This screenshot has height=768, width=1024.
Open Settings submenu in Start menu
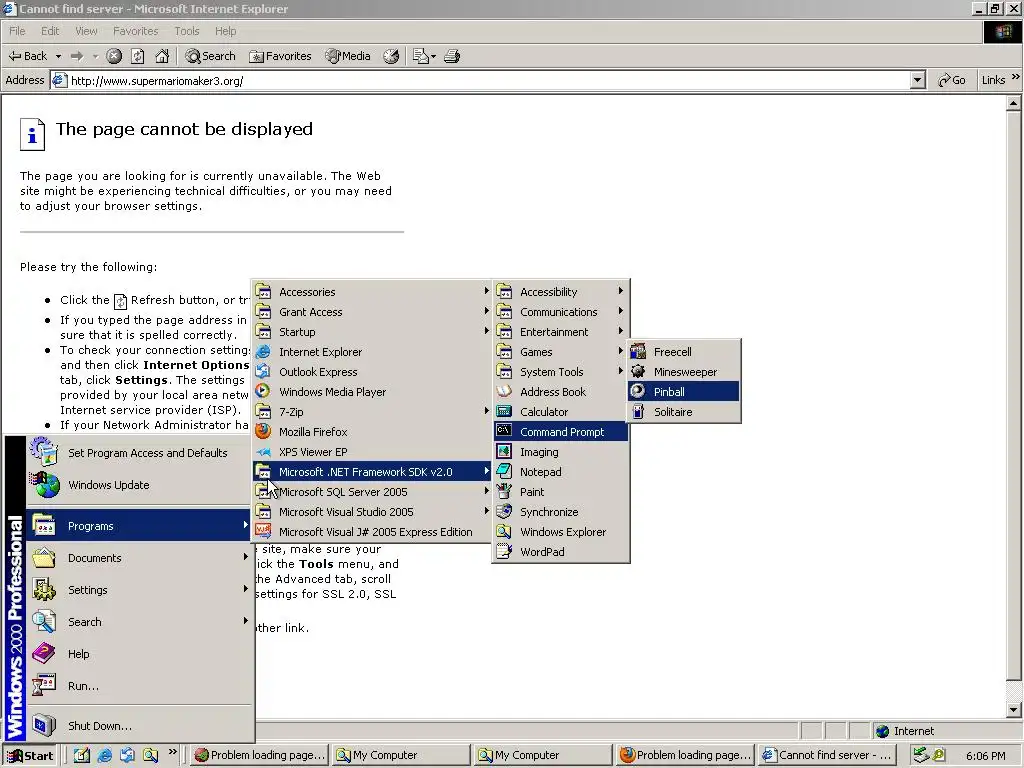[138, 590]
